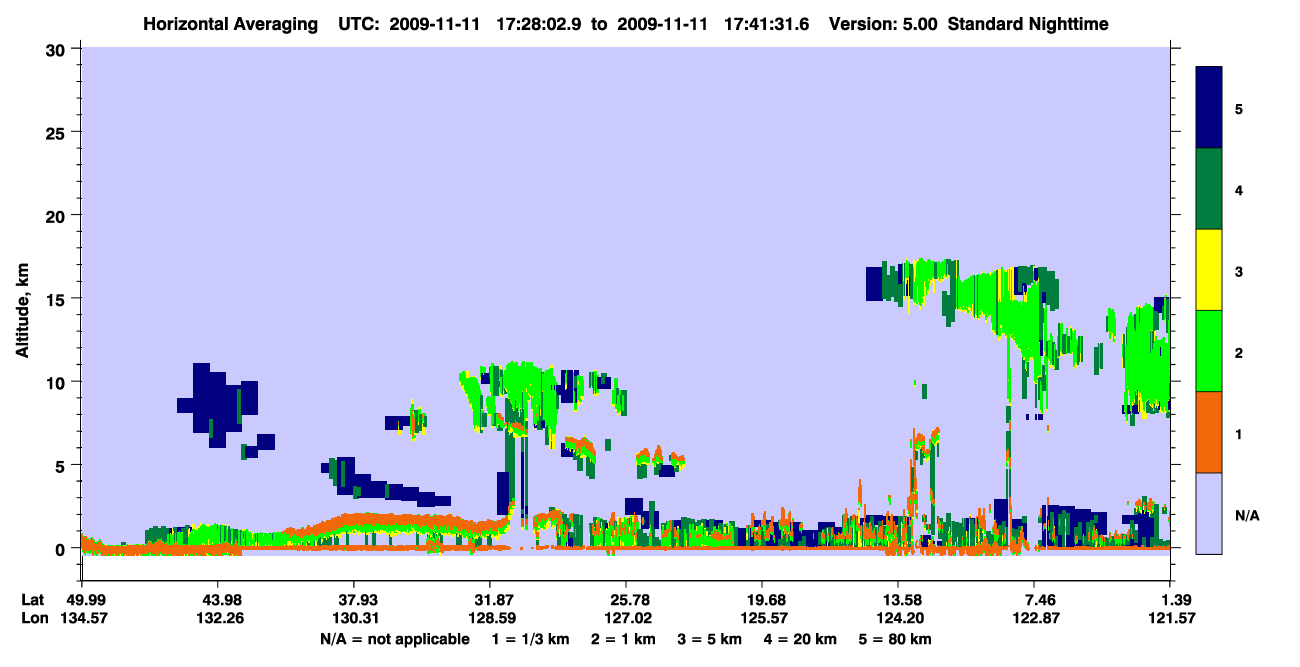Click the 30 altitude tick label
Image resolution: width=1300 pixels, height=667 pixels.
tap(57, 49)
